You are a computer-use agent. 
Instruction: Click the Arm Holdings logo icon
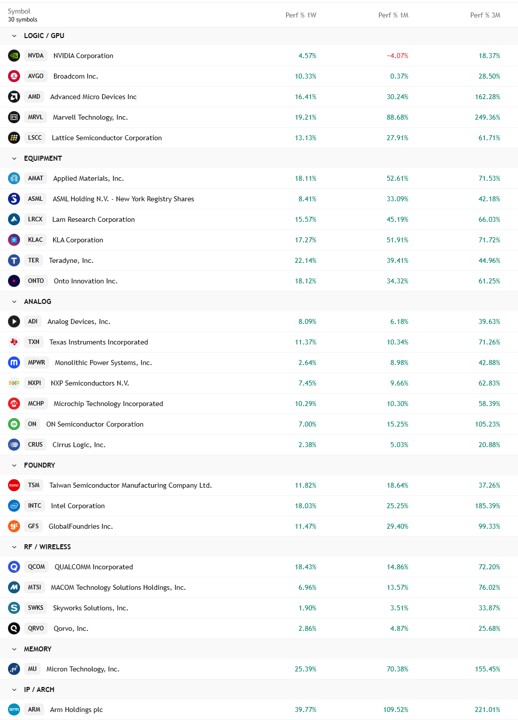14,709
